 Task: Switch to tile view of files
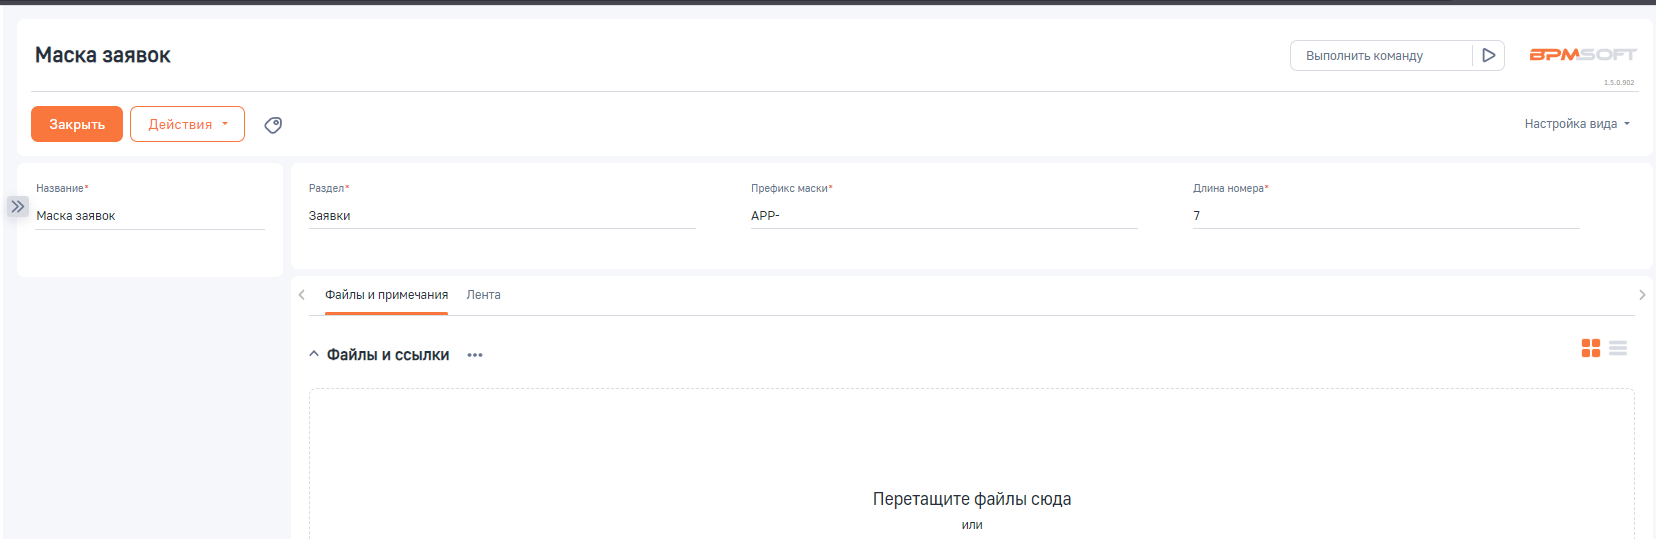click(x=1591, y=348)
